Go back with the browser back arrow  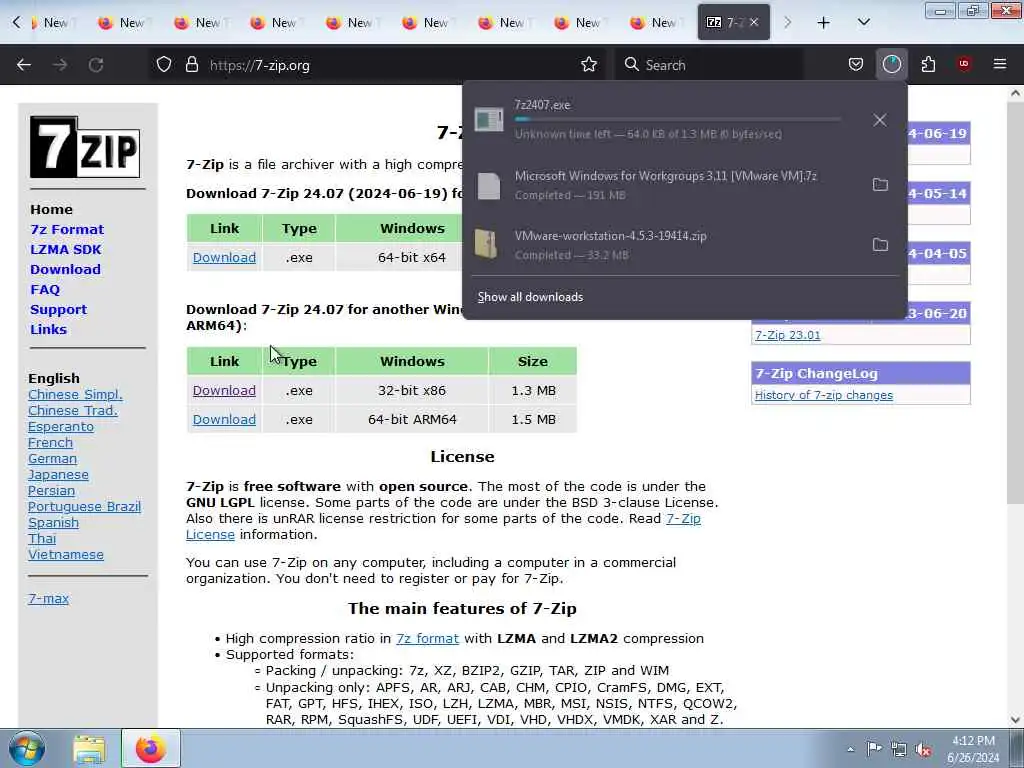pos(24,65)
